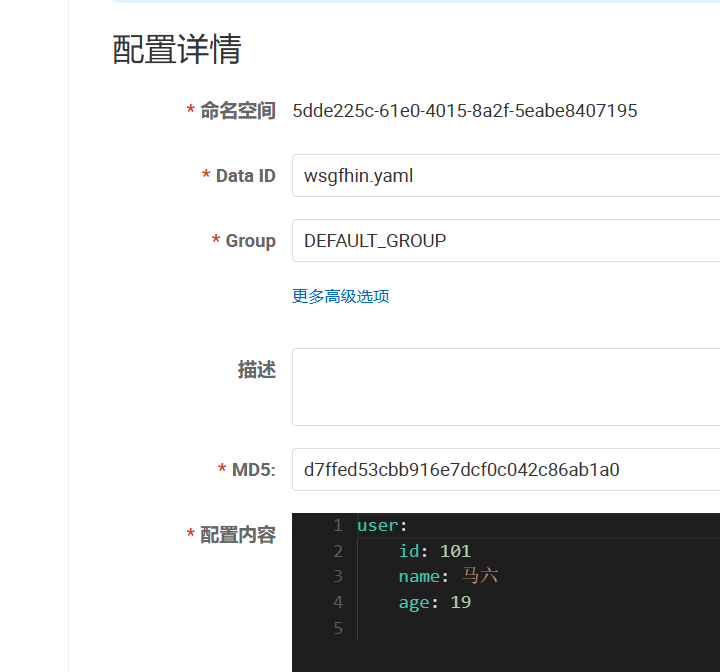The height and width of the screenshot is (672, 720).
Task: Open the 更多高级选项 link
Action: 341,296
